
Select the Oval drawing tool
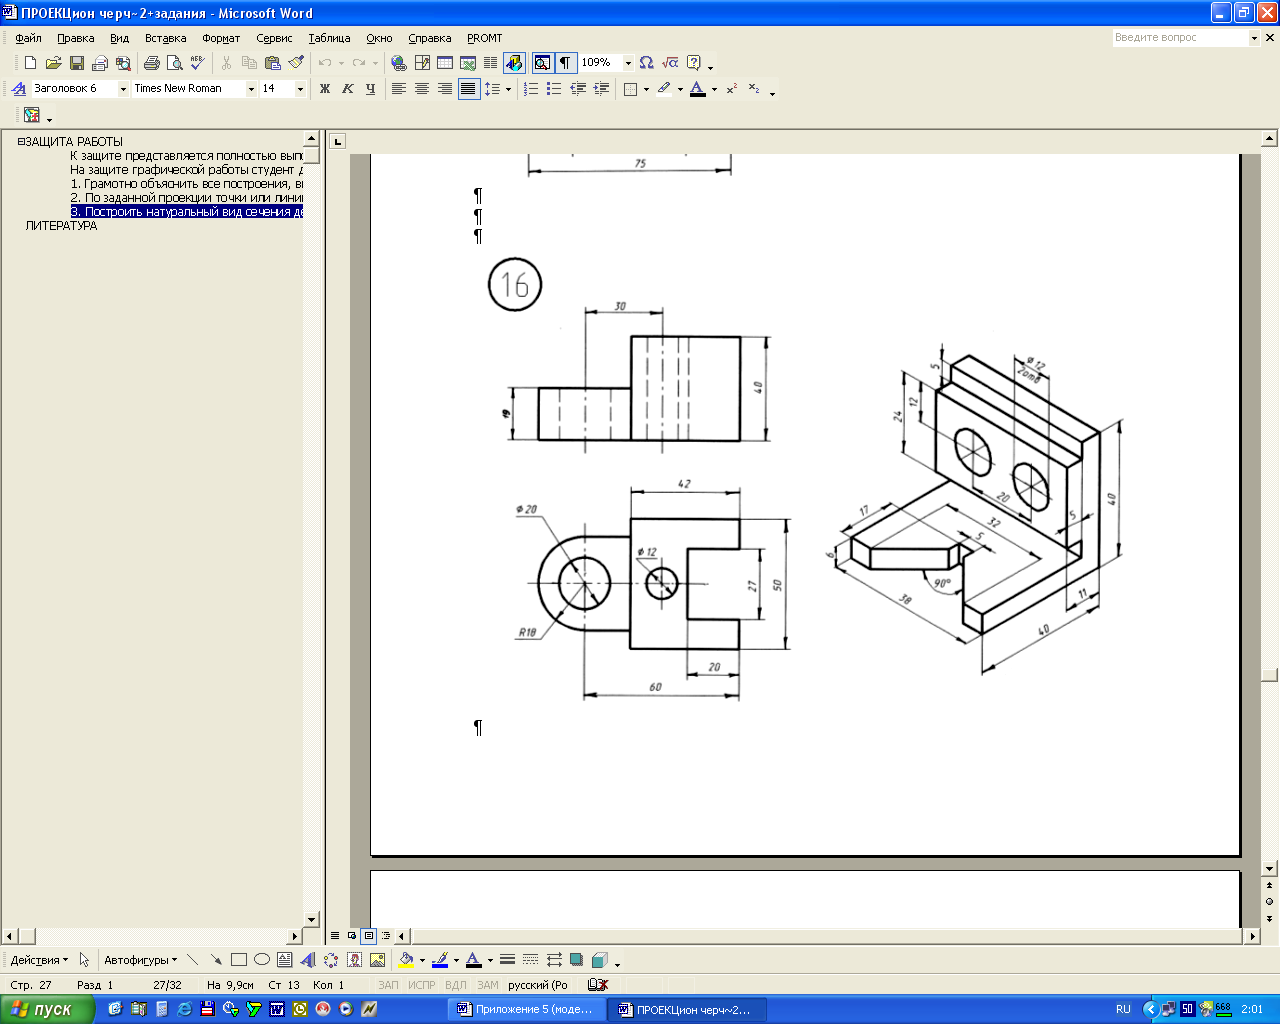(262, 960)
